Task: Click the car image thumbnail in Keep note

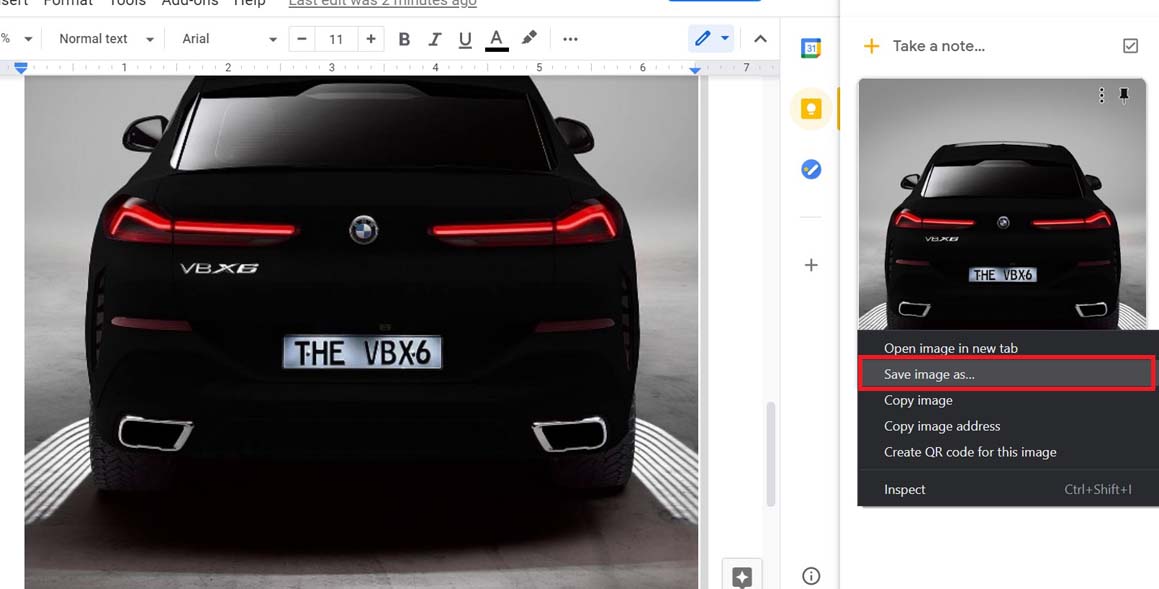Action: pyautogui.click(x=1002, y=204)
